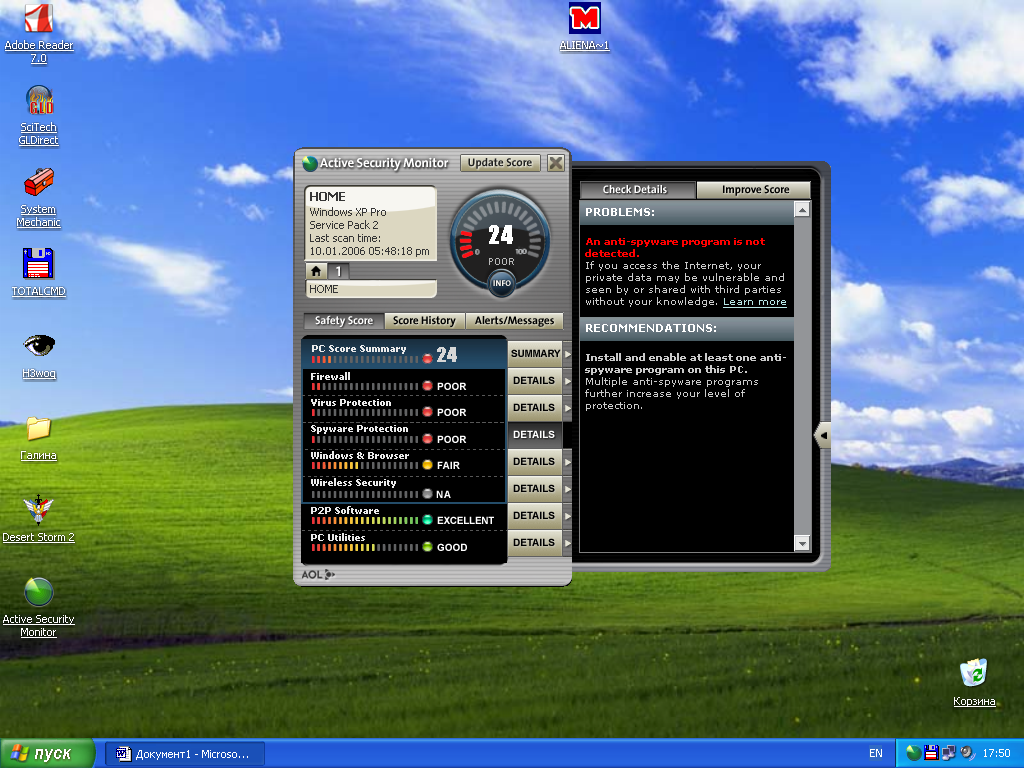Open DETAILS for Wireless Security
The height and width of the screenshot is (768, 1024).
(535, 489)
